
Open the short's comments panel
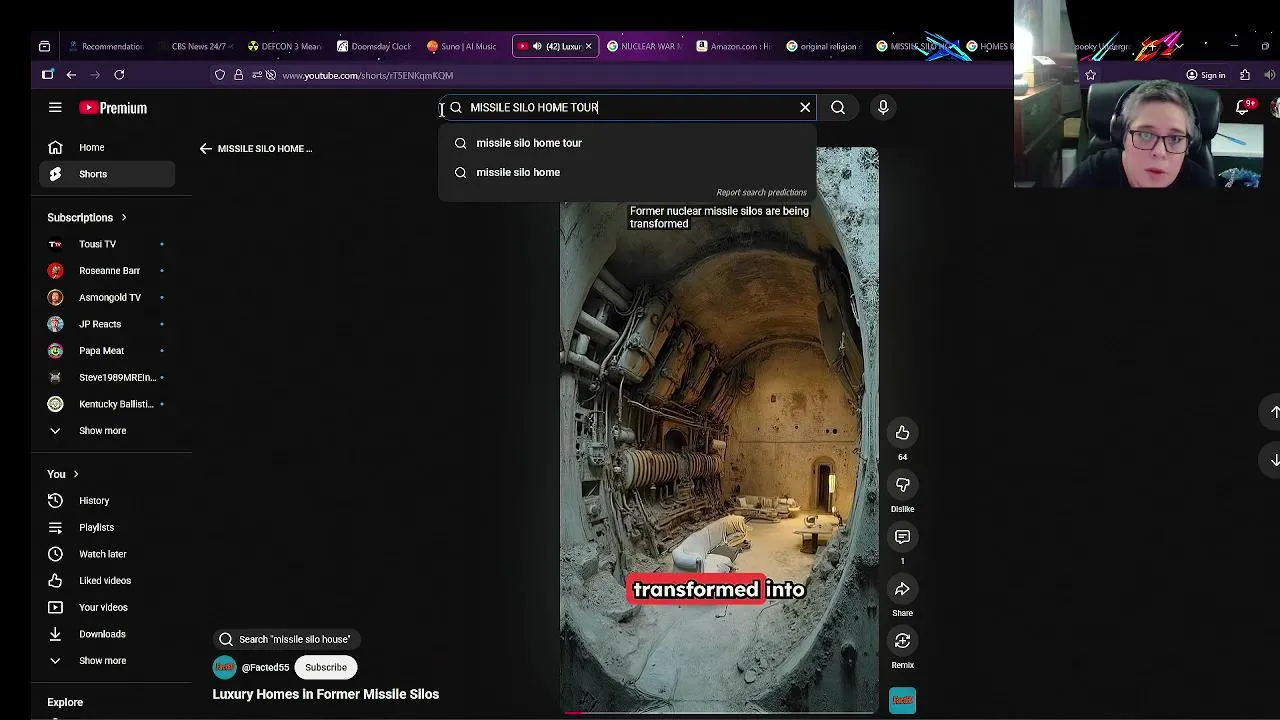[902, 537]
